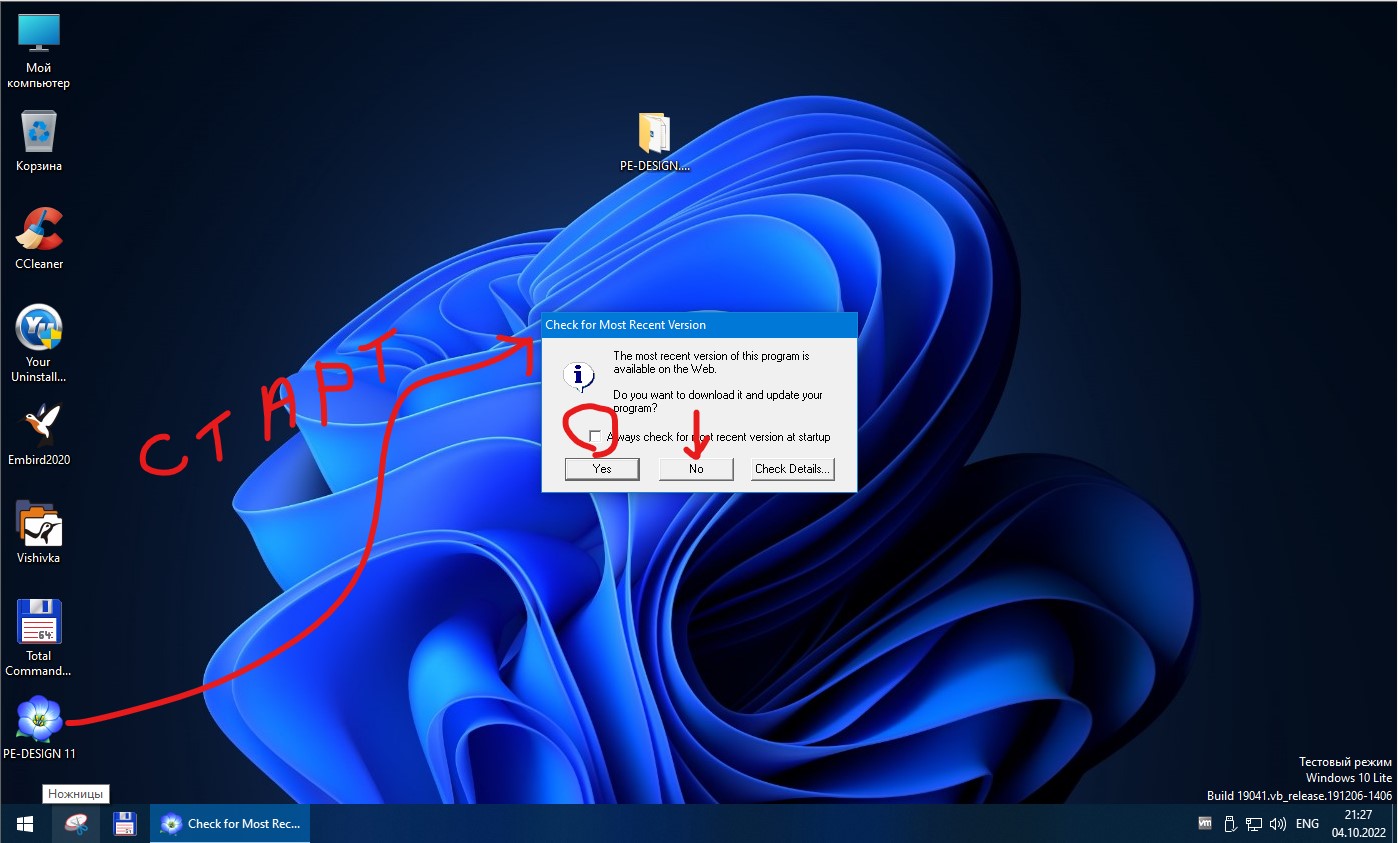The image size is (1398, 843).
Task: Open the volume control in system tray
Action: click(x=1277, y=824)
